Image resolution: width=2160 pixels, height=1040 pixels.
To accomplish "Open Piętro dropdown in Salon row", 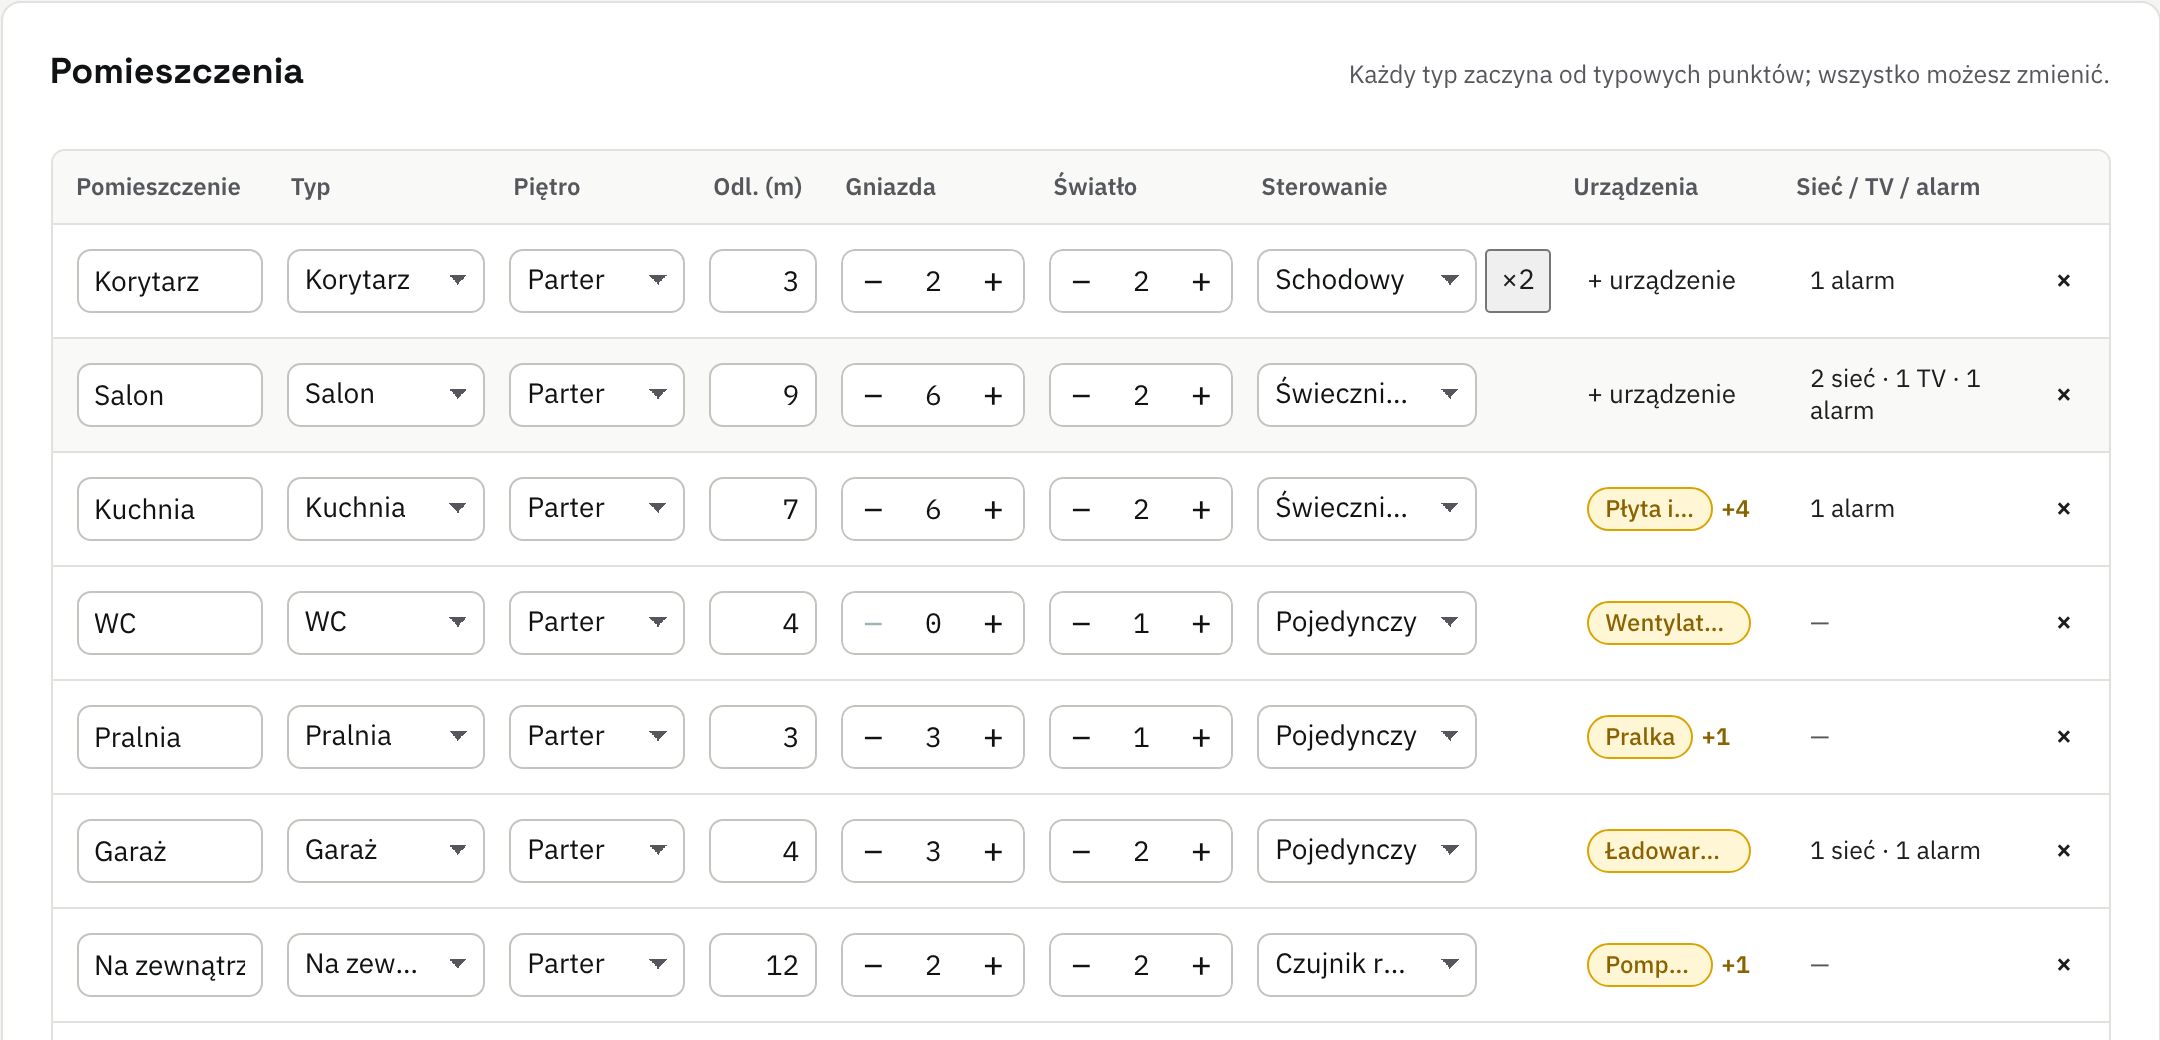I will [x=597, y=395].
